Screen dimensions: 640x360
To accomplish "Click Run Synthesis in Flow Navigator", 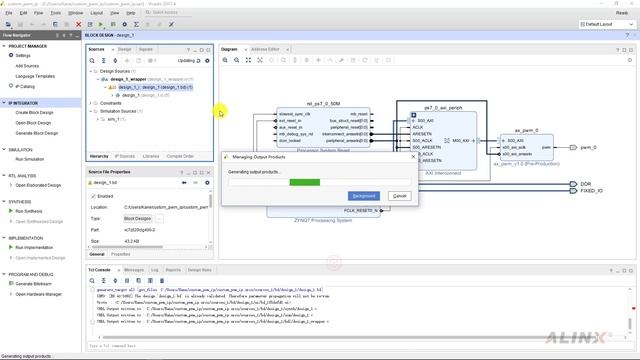I will (29, 211).
